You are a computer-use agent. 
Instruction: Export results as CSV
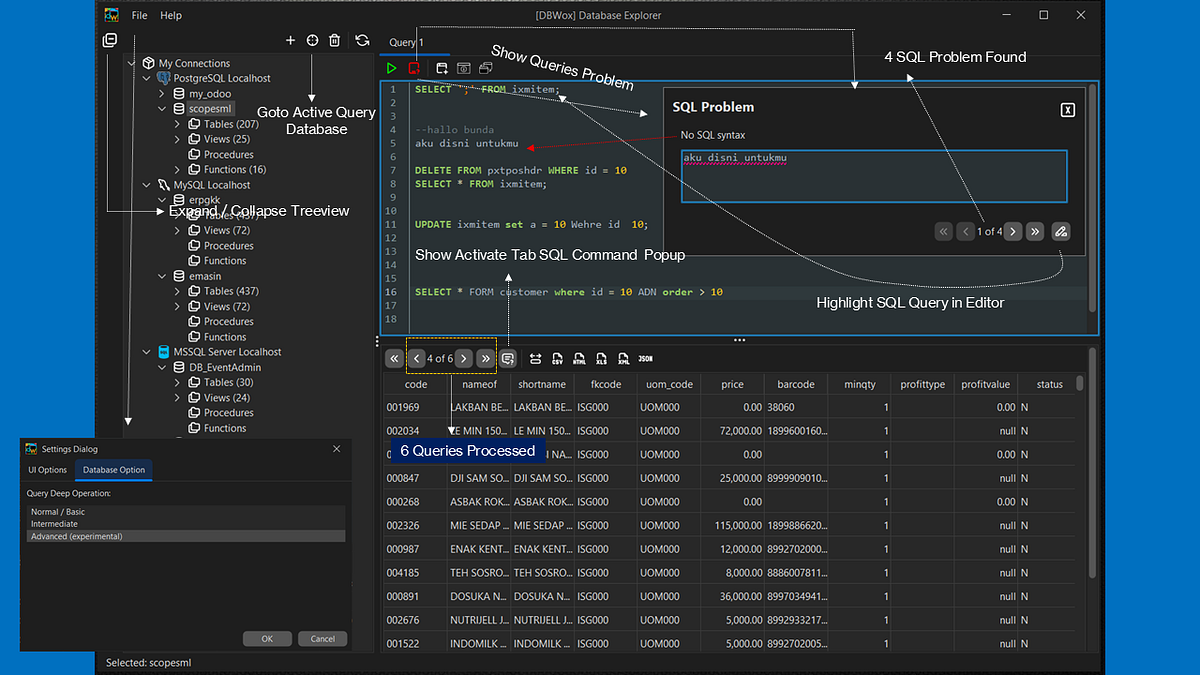pyautogui.click(x=556, y=358)
